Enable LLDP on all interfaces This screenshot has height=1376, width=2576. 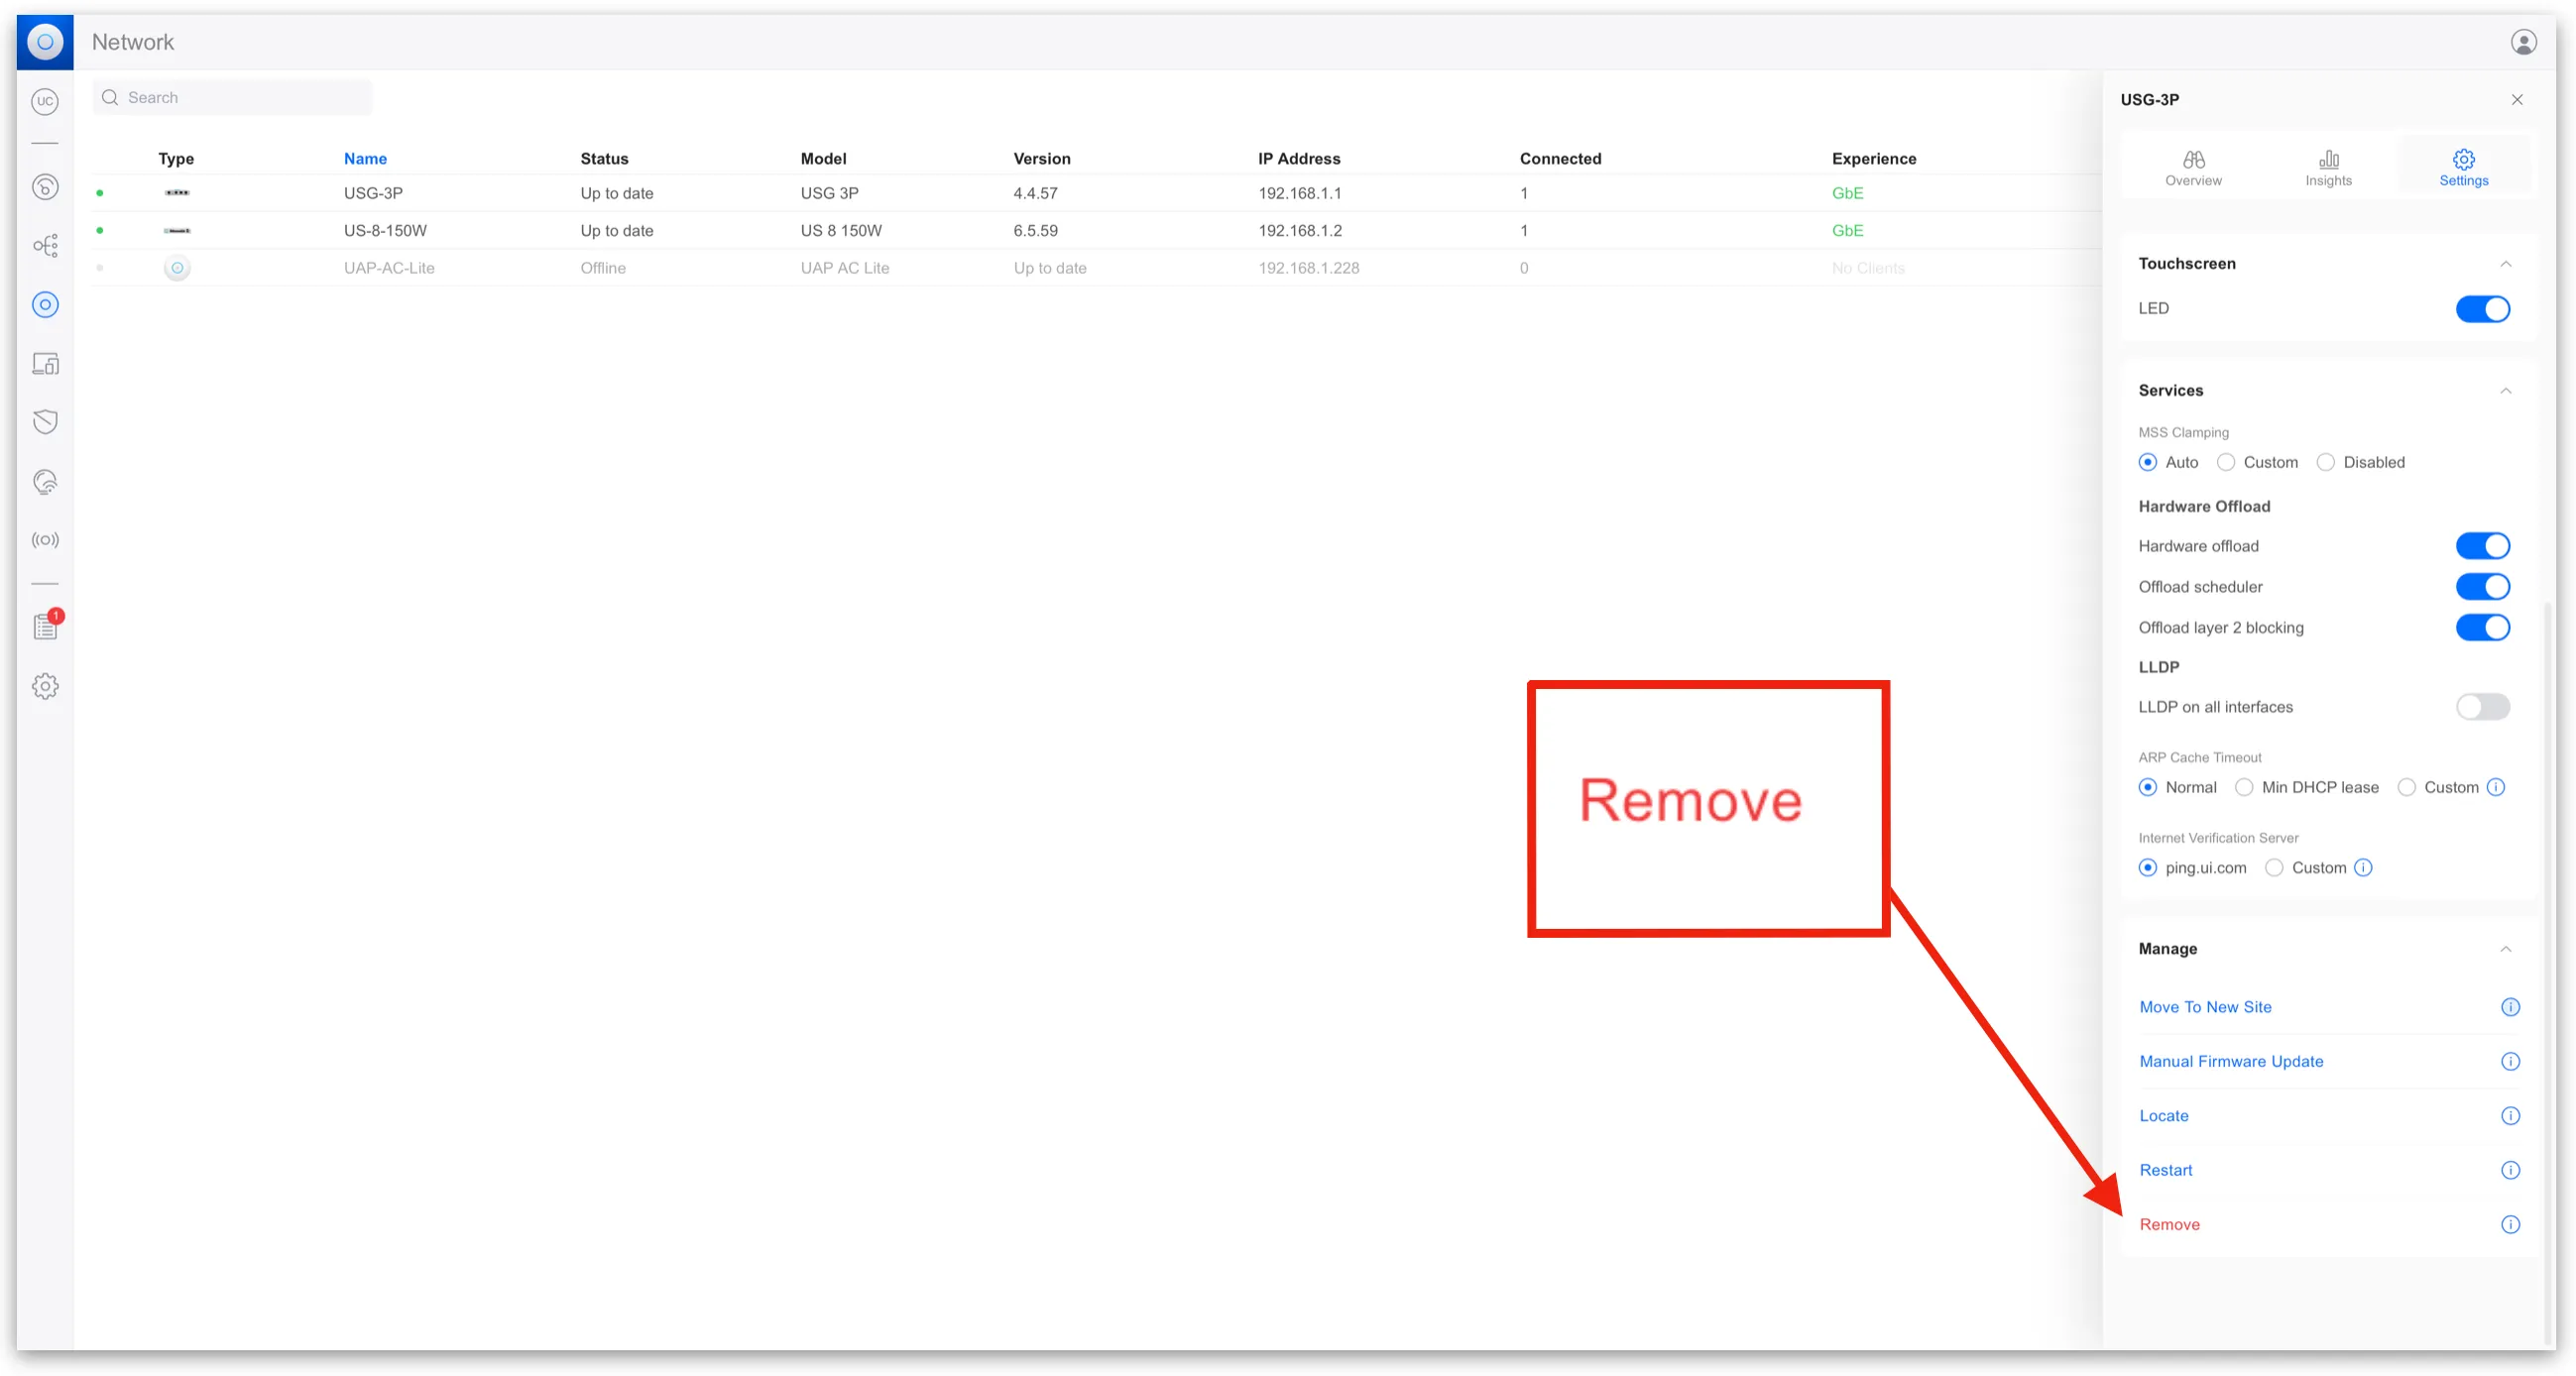coord(2481,707)
